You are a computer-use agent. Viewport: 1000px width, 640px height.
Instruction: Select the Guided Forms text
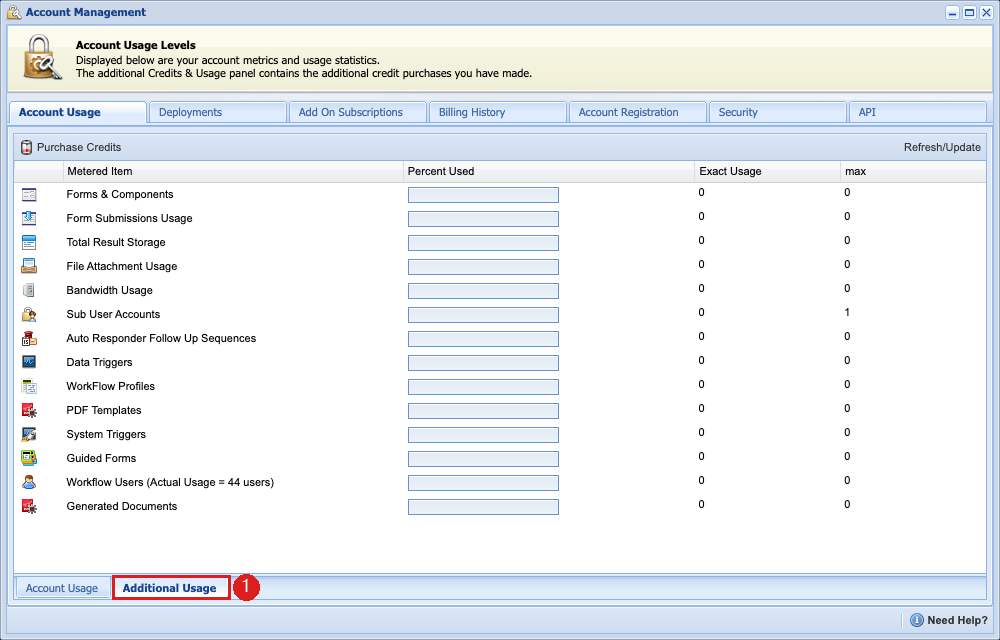point(101,458)
